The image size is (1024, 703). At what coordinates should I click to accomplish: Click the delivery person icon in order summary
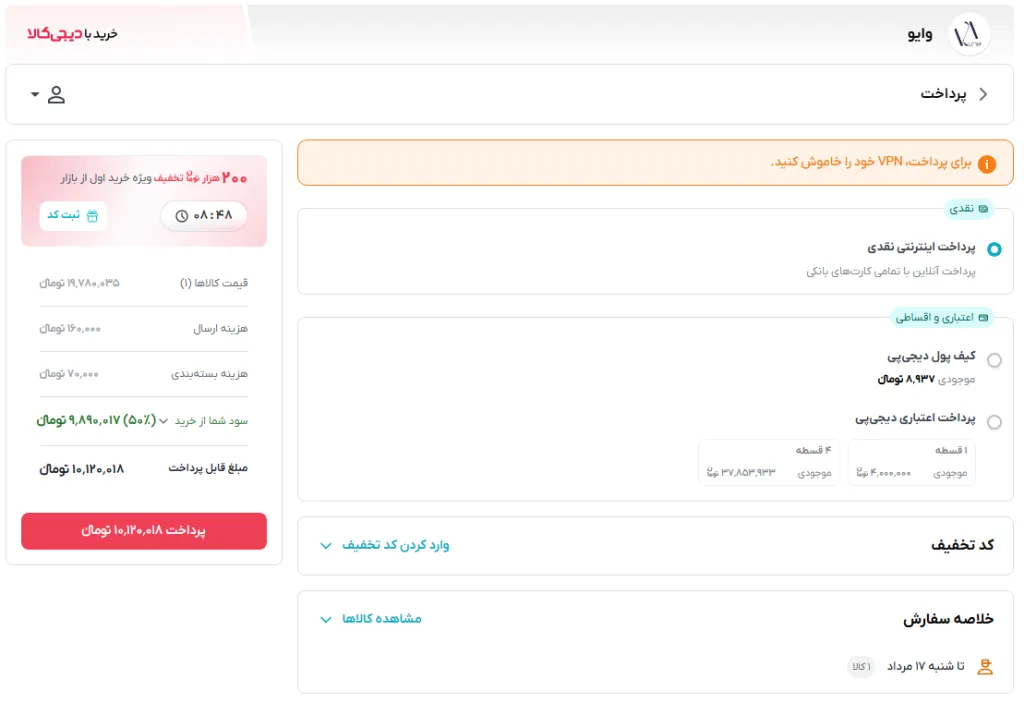pyautogui.click(x=985, y=666)
